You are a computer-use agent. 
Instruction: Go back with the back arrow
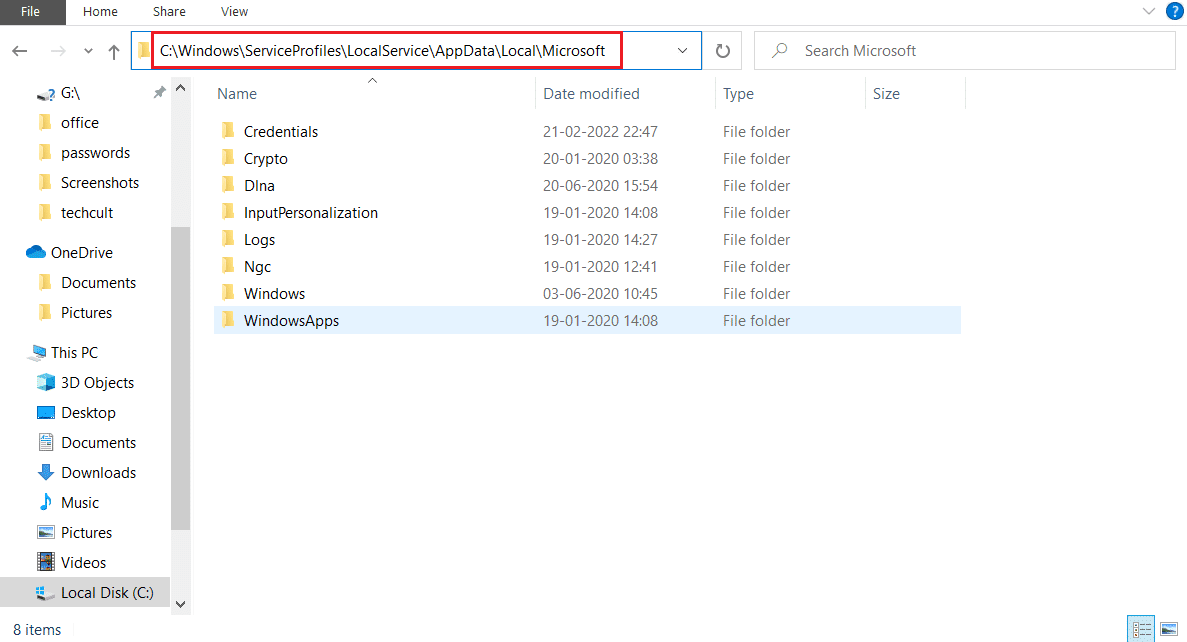(x=20, y=51)
